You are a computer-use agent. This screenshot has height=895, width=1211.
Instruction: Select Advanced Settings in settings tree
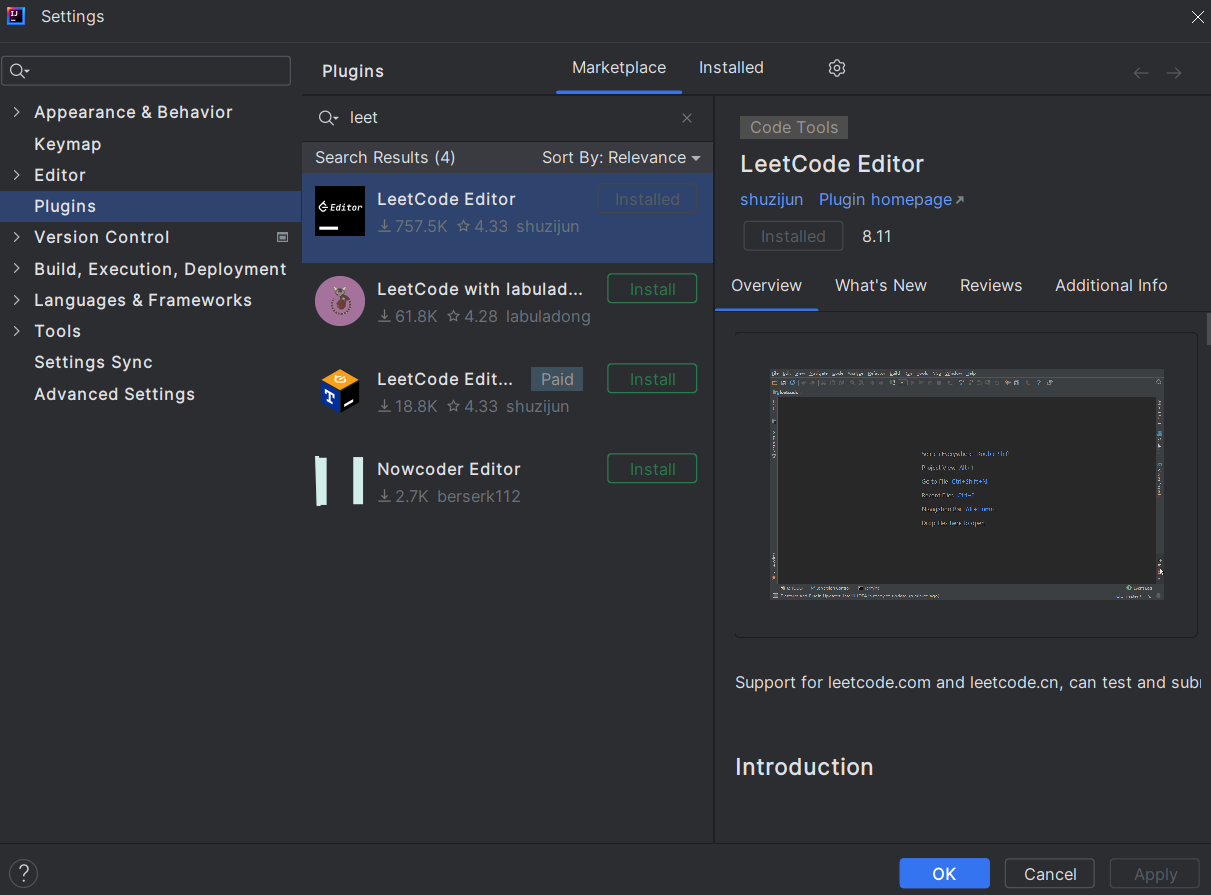(x=114, y=394)
